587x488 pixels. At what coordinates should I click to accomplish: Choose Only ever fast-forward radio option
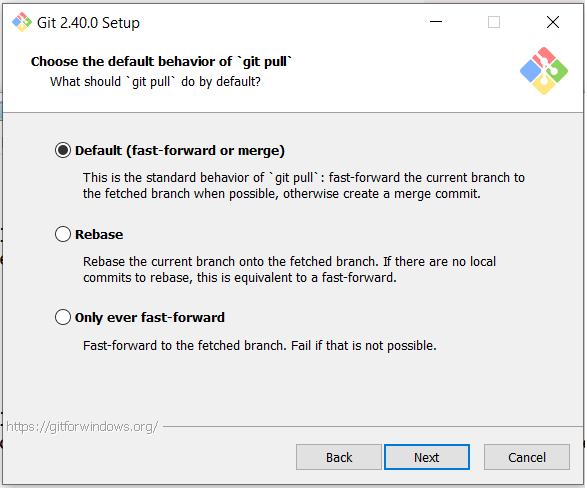click(63, 317)
